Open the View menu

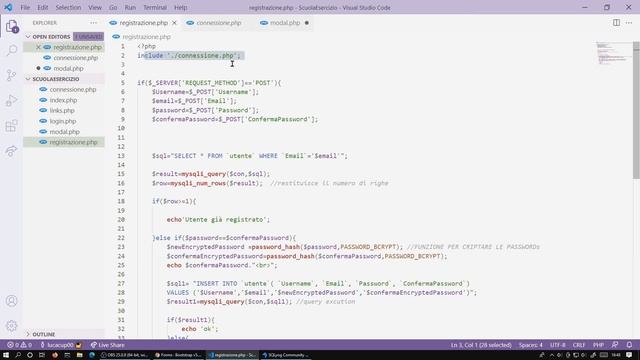click(x=95, y=7)
